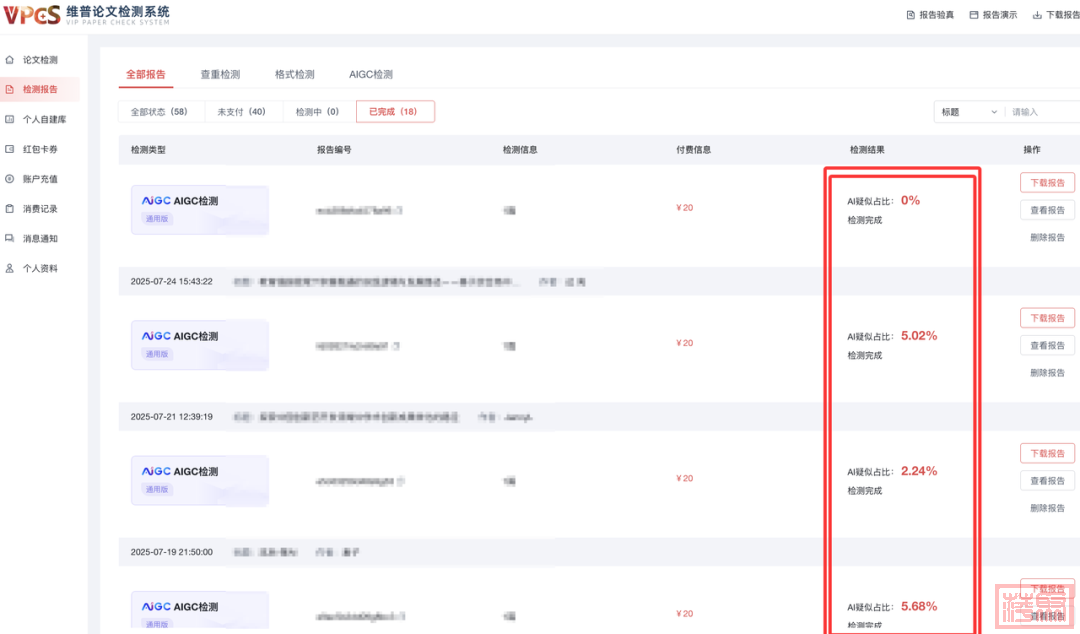Select the AIGC检测 tab
This screenshot has height=634, width=1080.
click(370, 75)
